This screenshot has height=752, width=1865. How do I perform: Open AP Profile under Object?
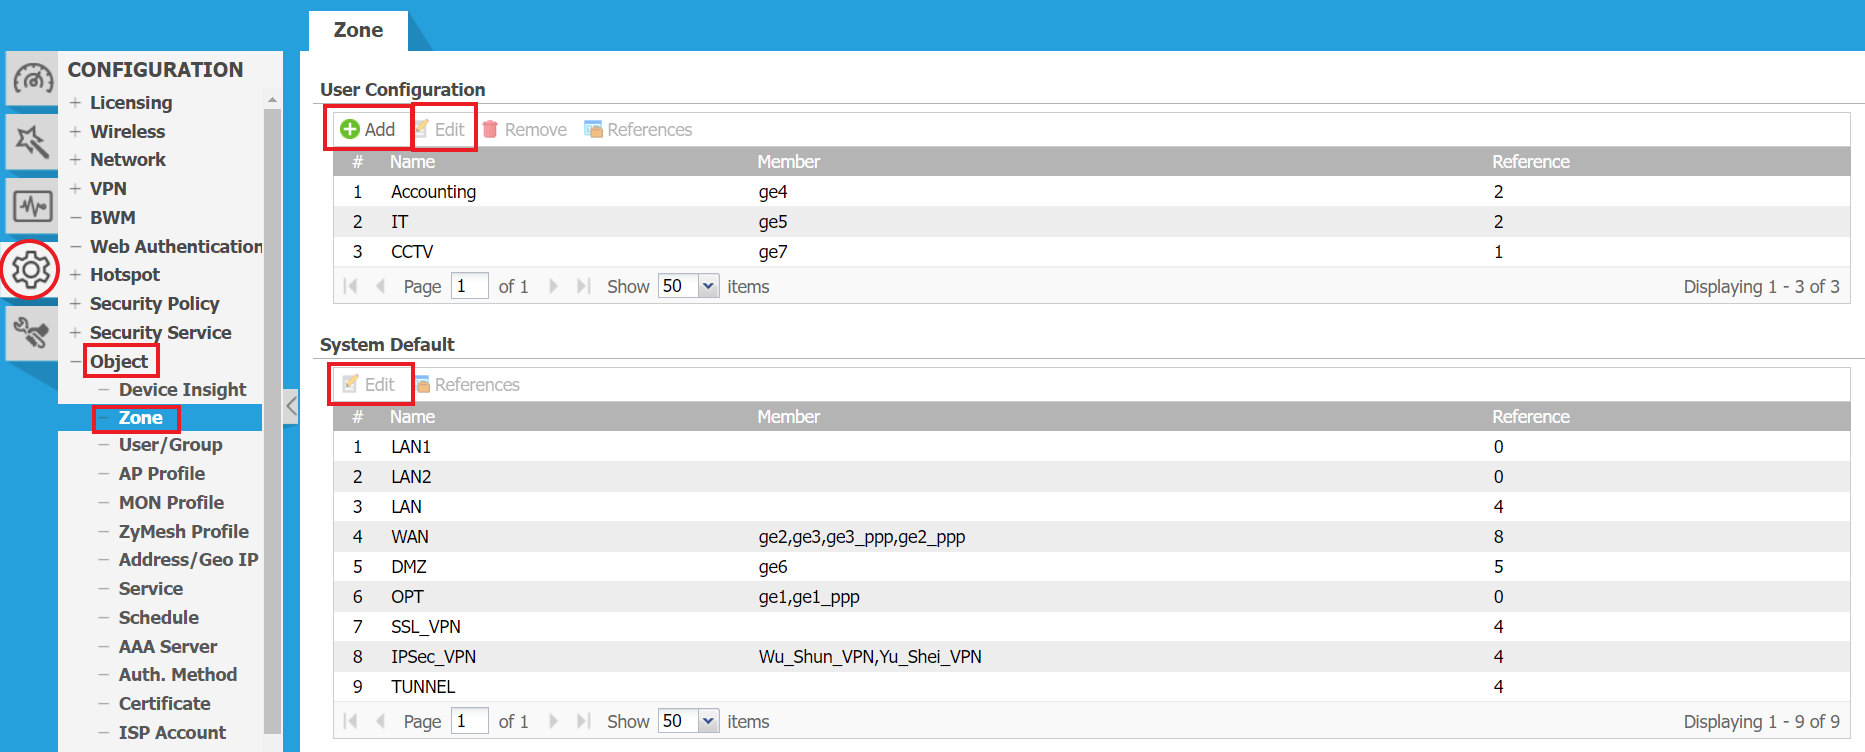(161, 474)
